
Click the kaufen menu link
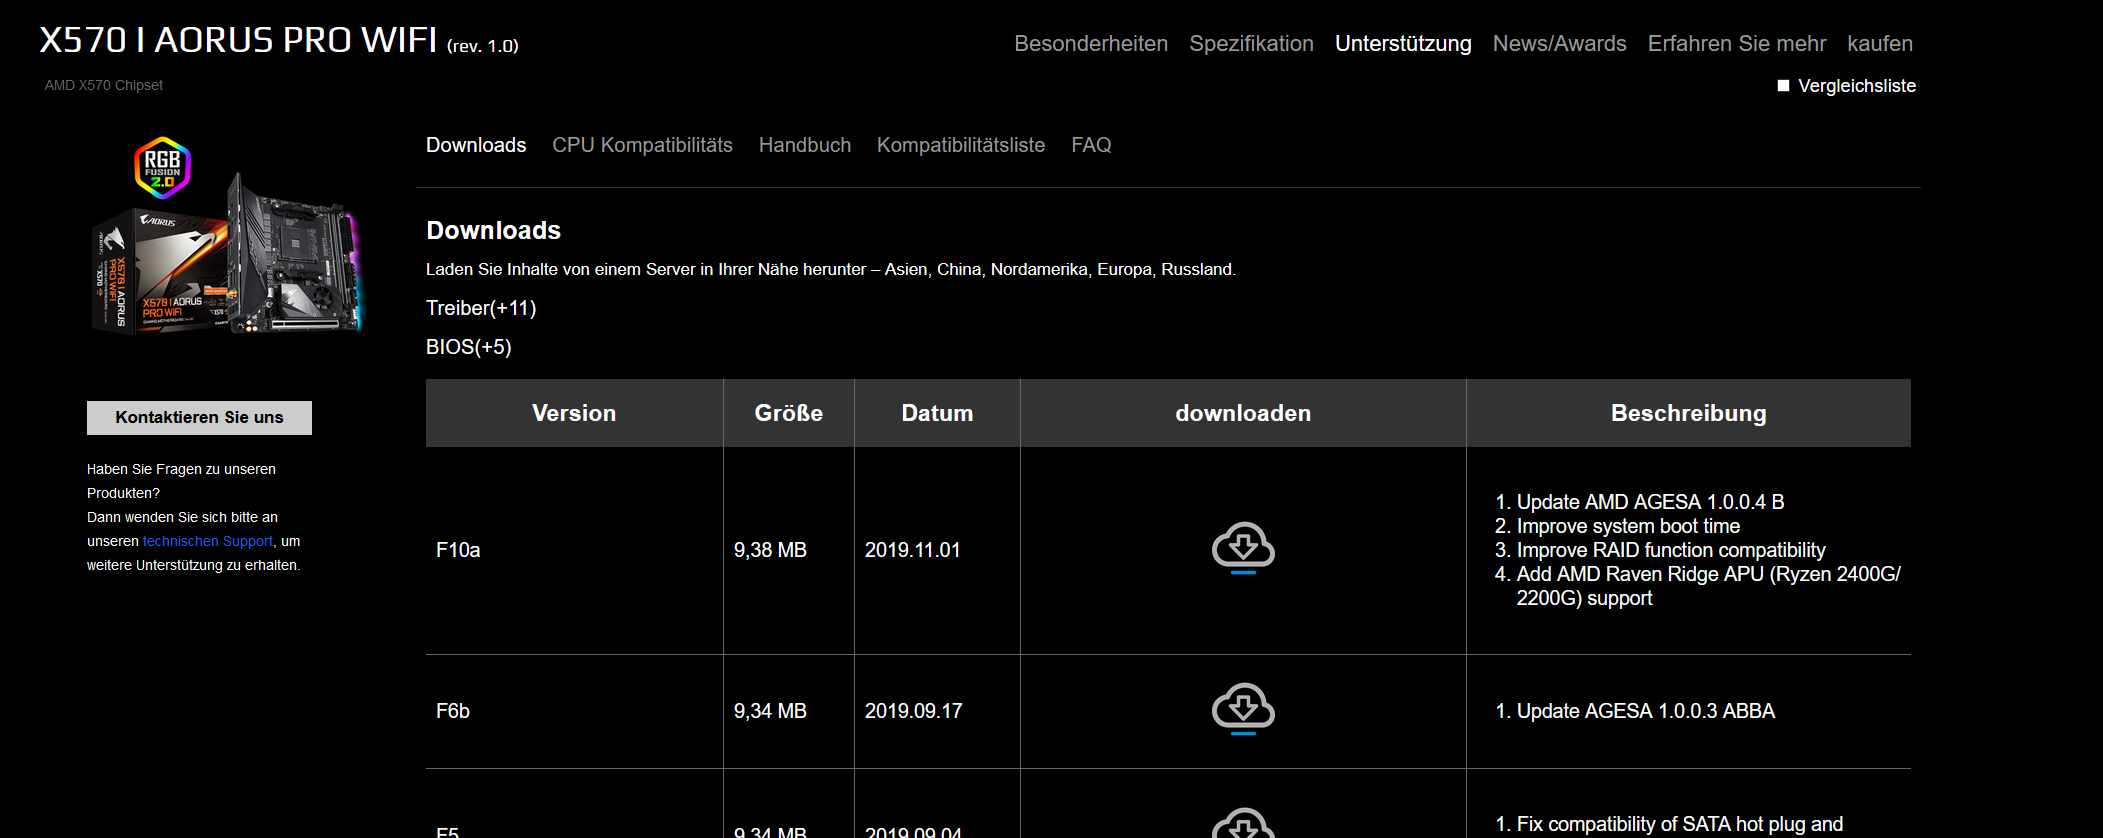[1880, 44]
